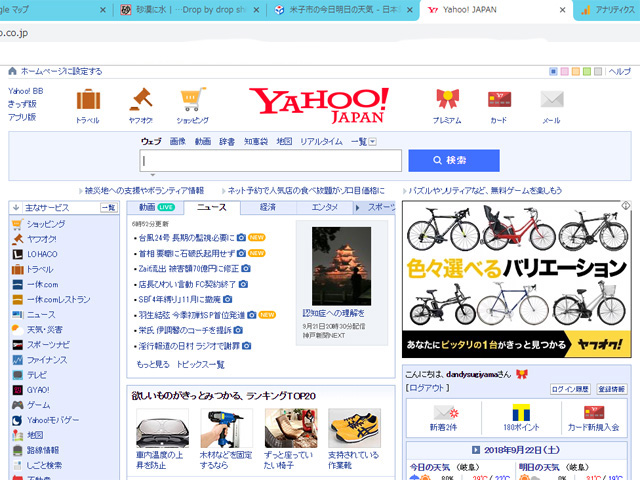Open the メール envelope icon at top
Image resolution: width=640 pixels, height=480 pixels.
[552, 99]
